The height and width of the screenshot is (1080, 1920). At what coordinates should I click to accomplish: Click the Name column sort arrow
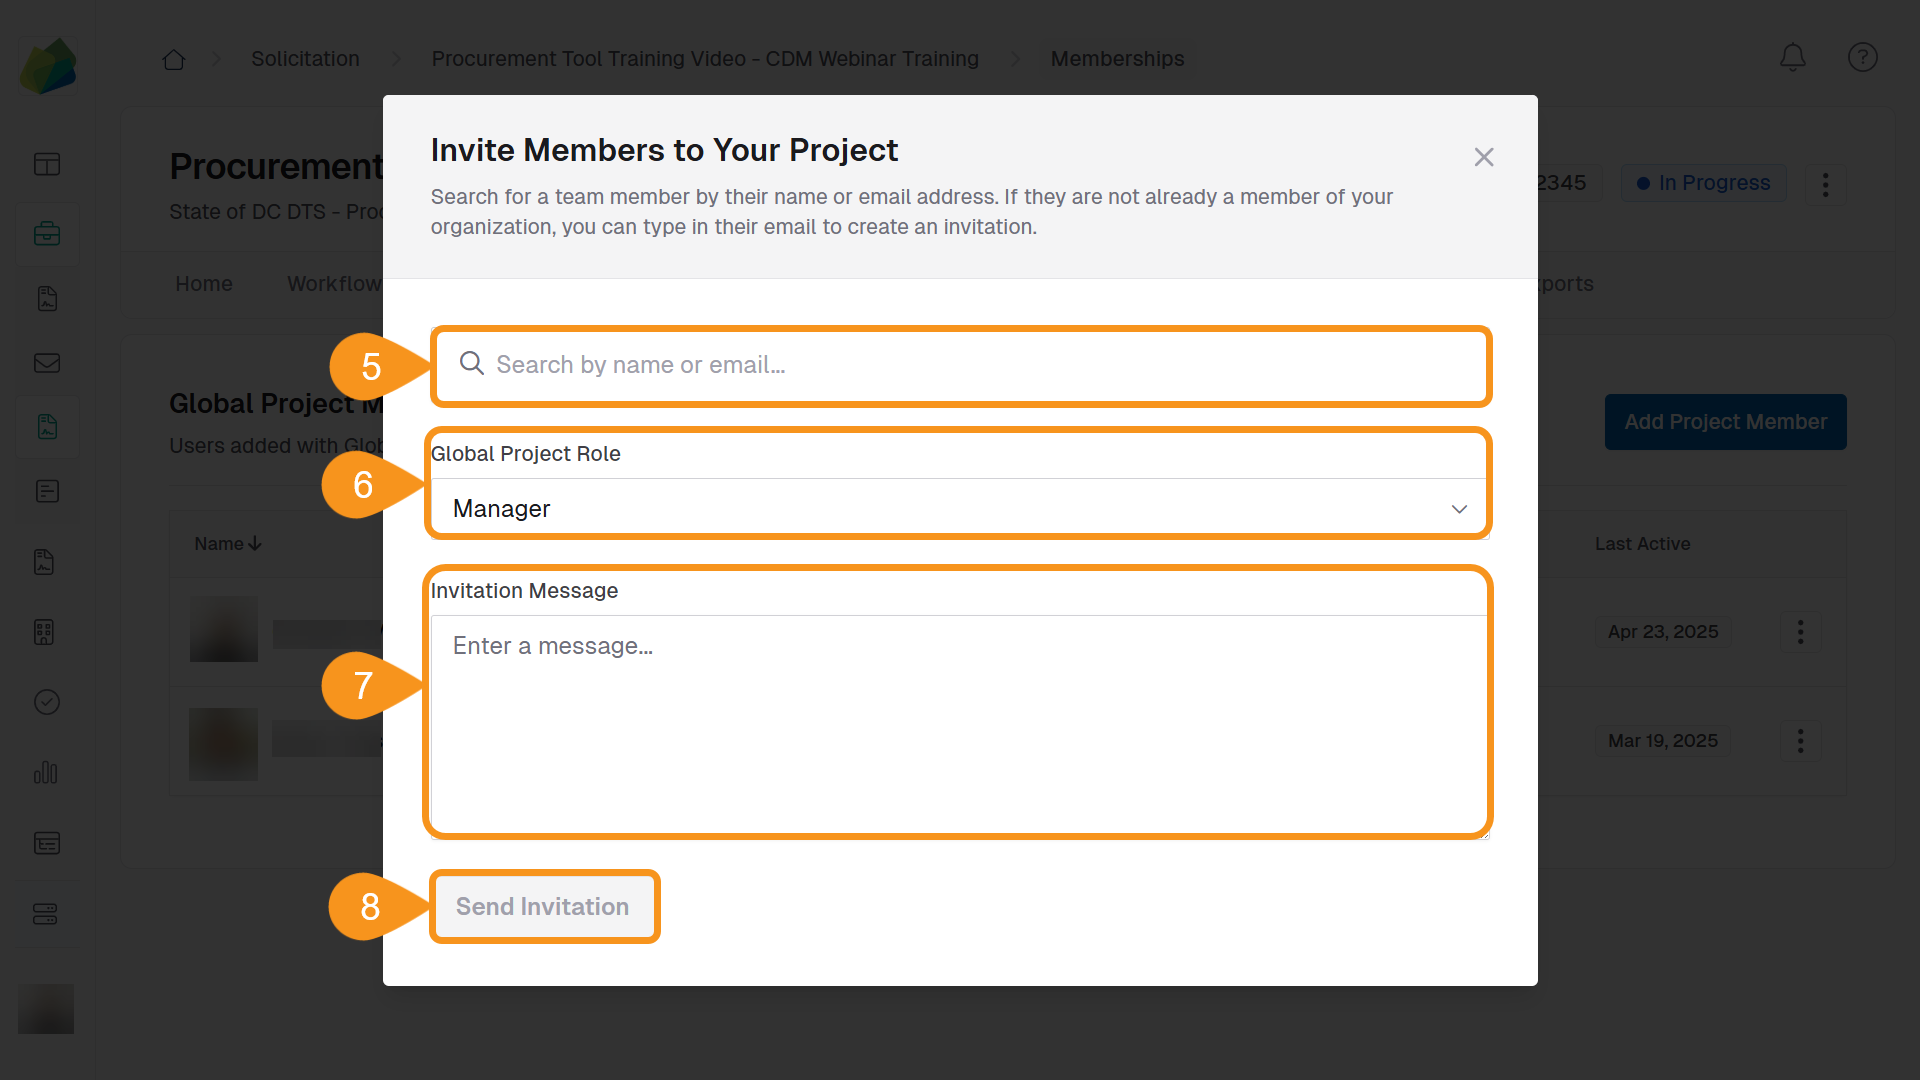[255, 543]
